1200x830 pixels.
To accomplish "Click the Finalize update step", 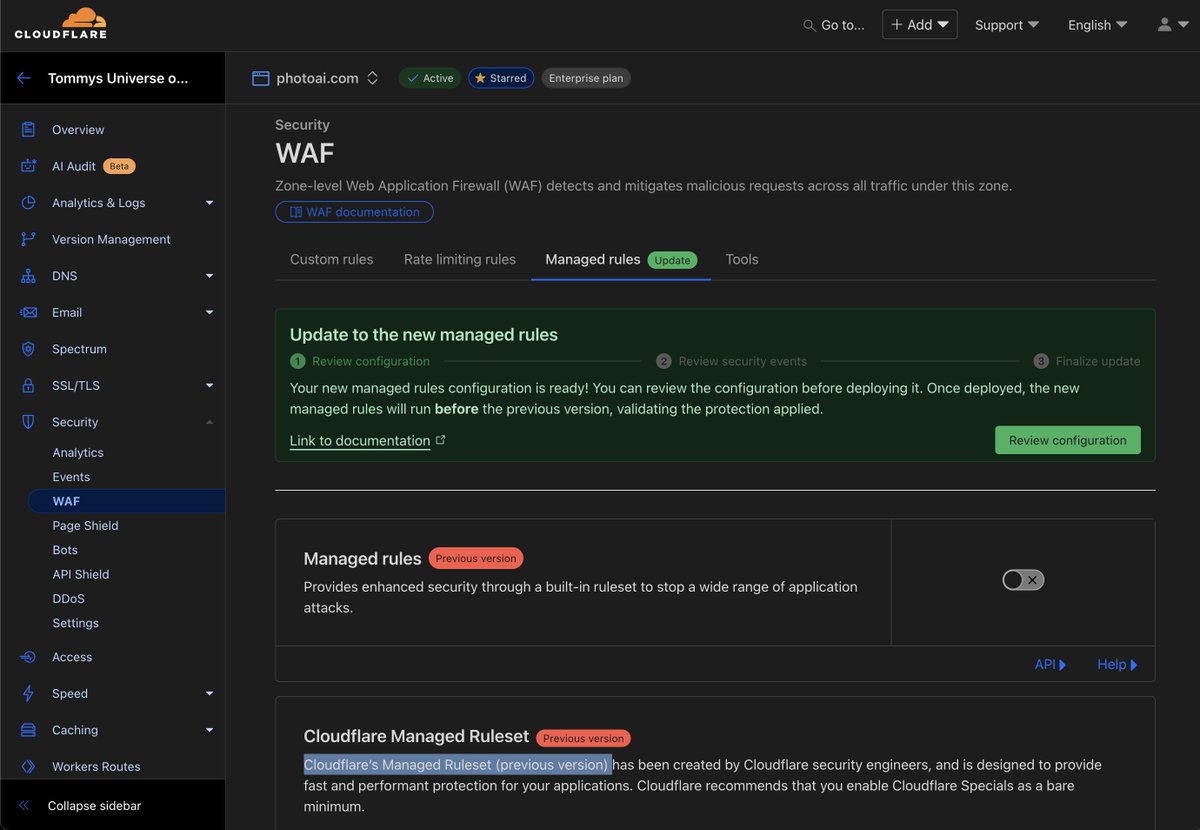I will point(1087,361).
